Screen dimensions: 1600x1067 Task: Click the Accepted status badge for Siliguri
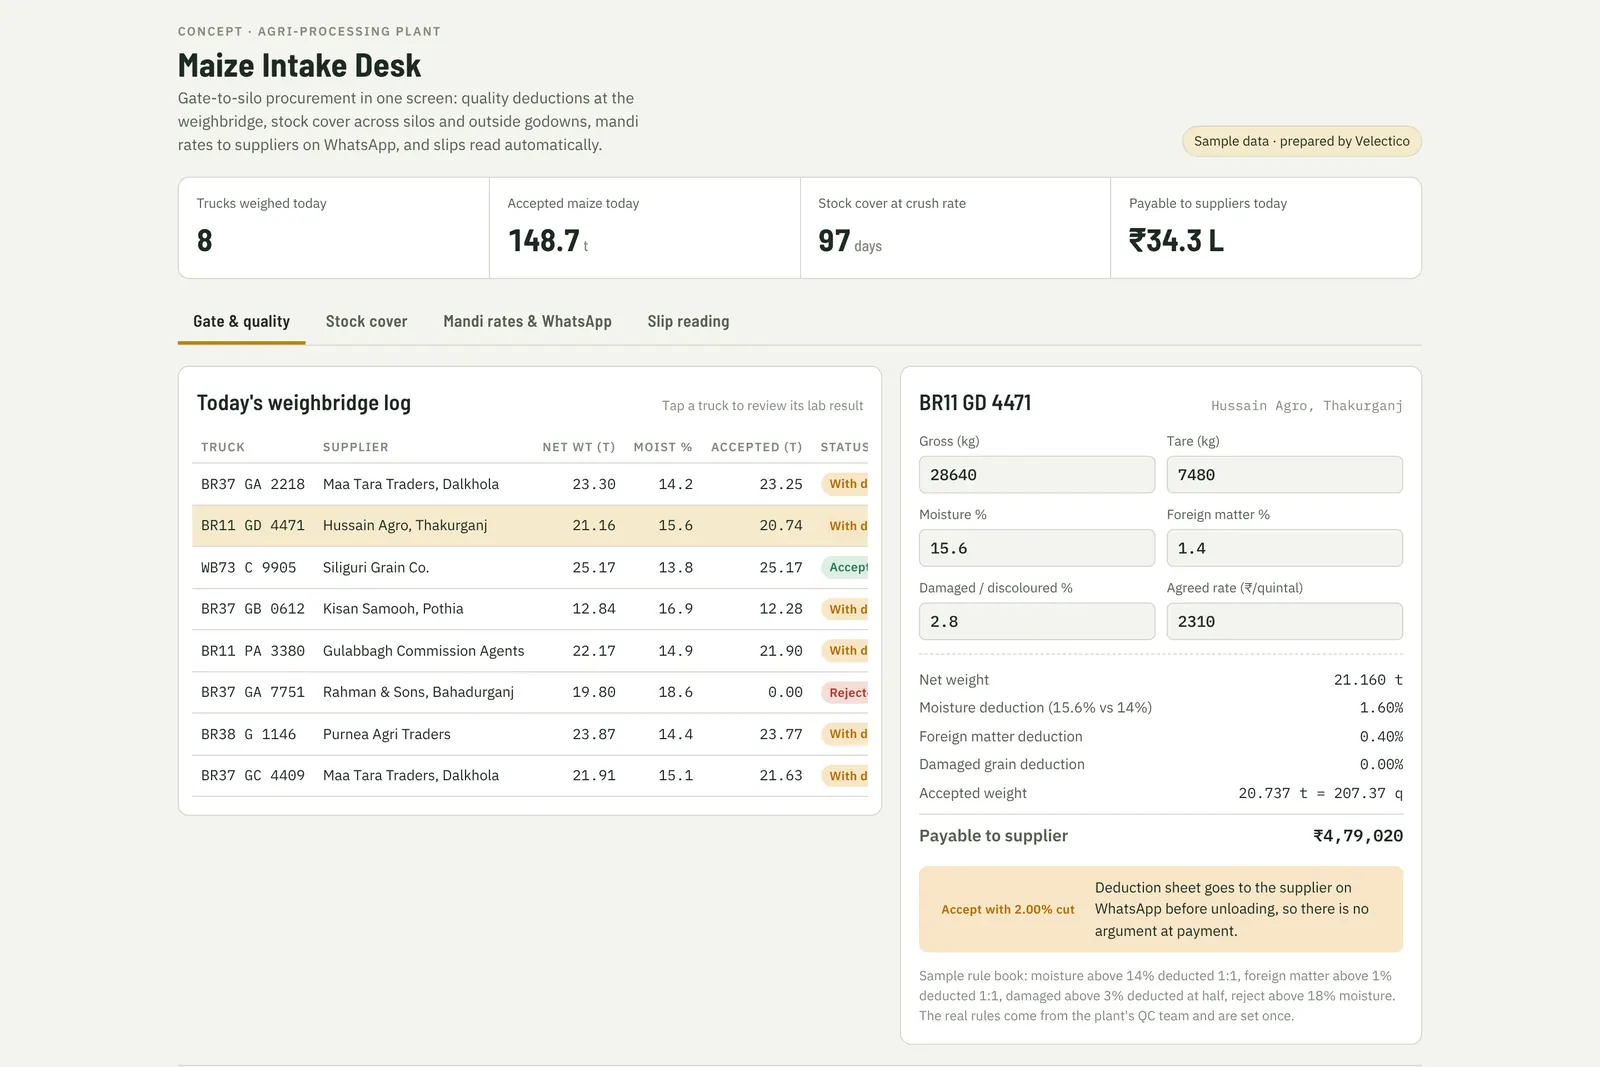pos(845,567)
